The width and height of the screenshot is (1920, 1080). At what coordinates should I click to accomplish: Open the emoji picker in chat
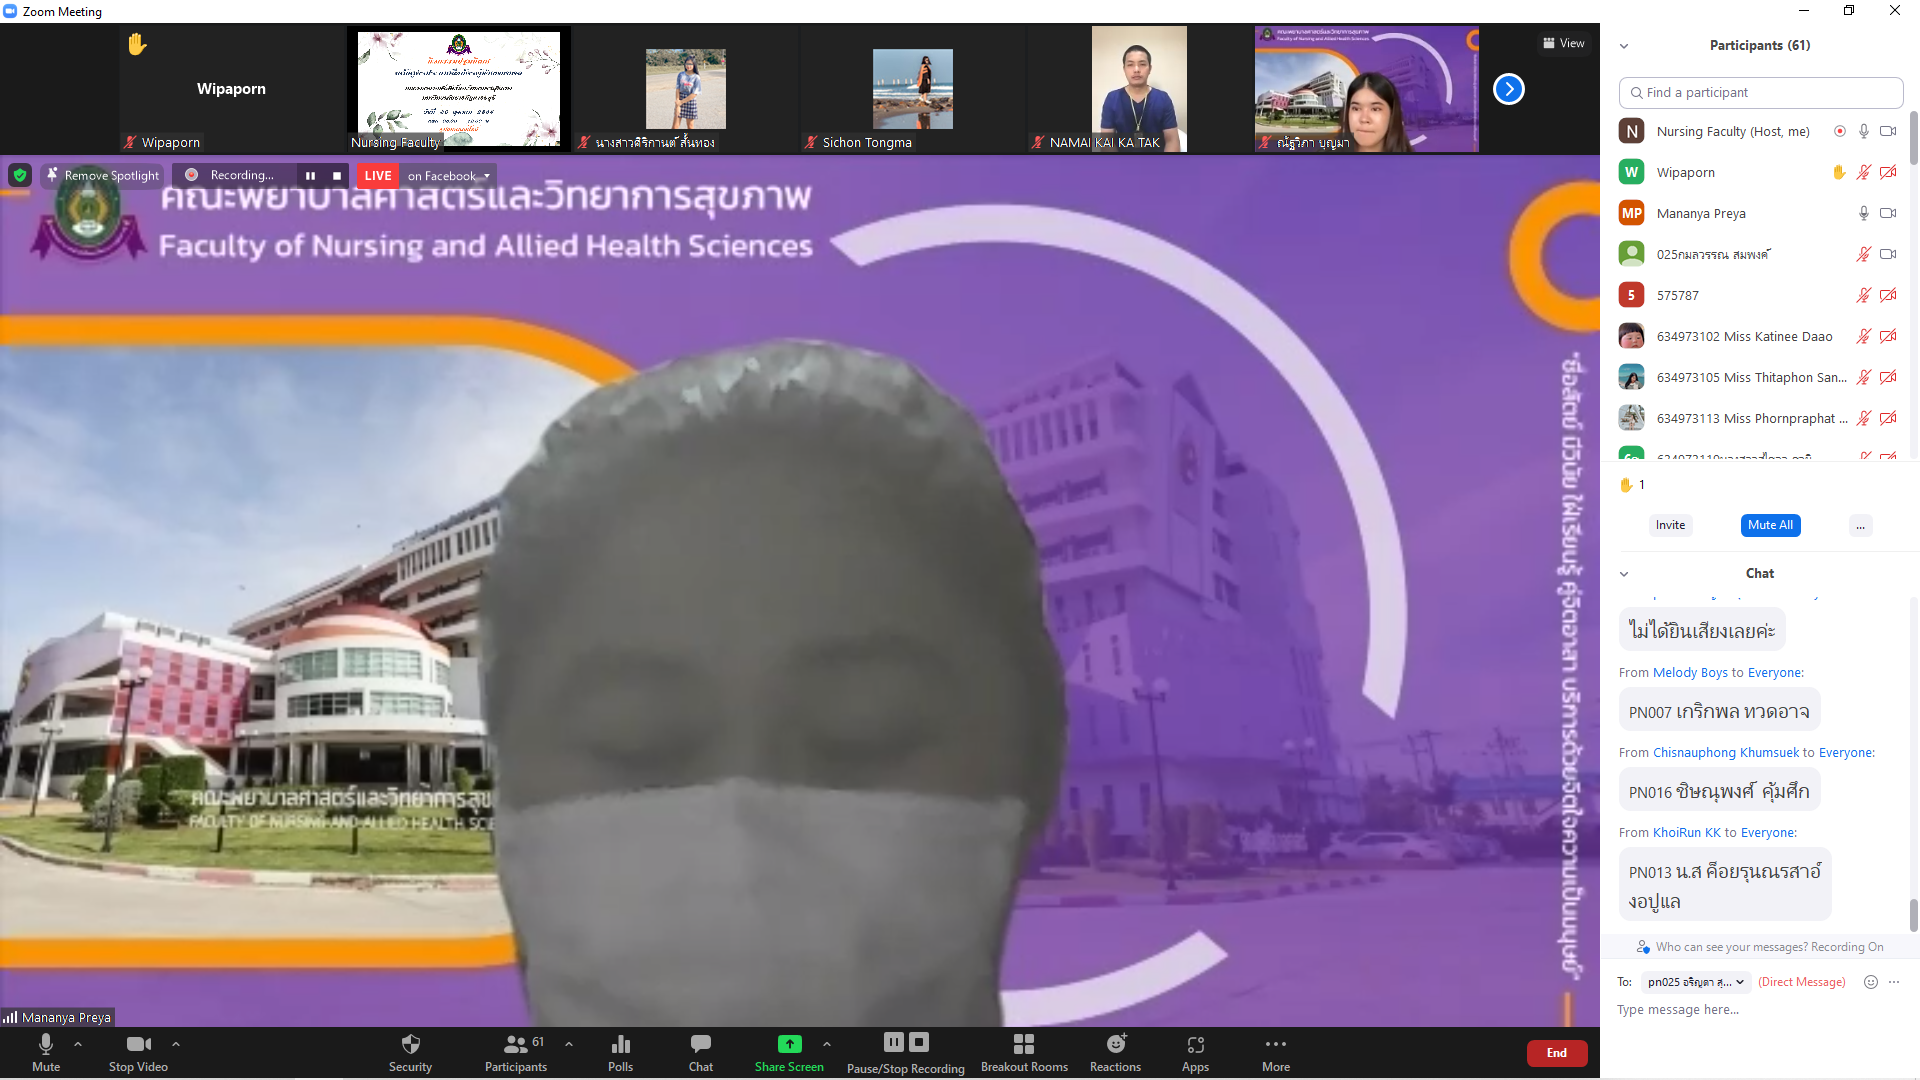pyautogui.click(x=1870, y=982)
